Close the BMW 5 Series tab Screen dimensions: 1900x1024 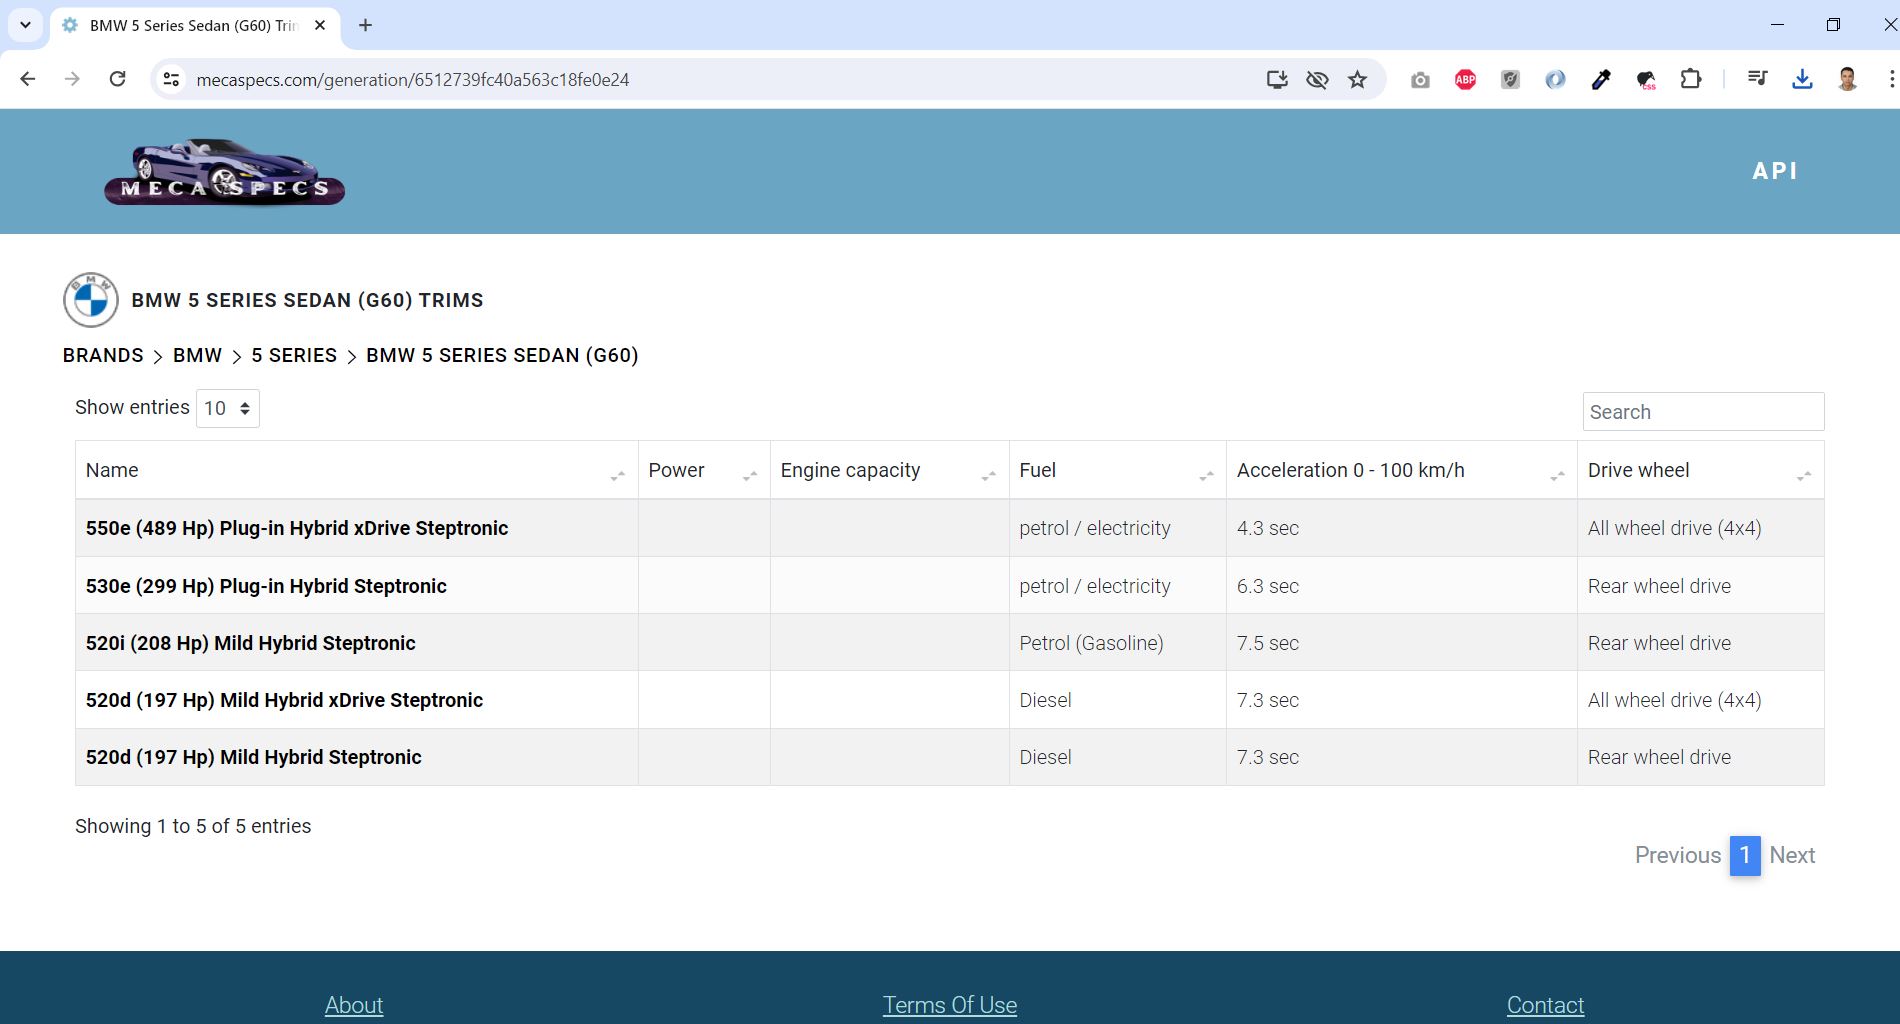coord(320,25)
